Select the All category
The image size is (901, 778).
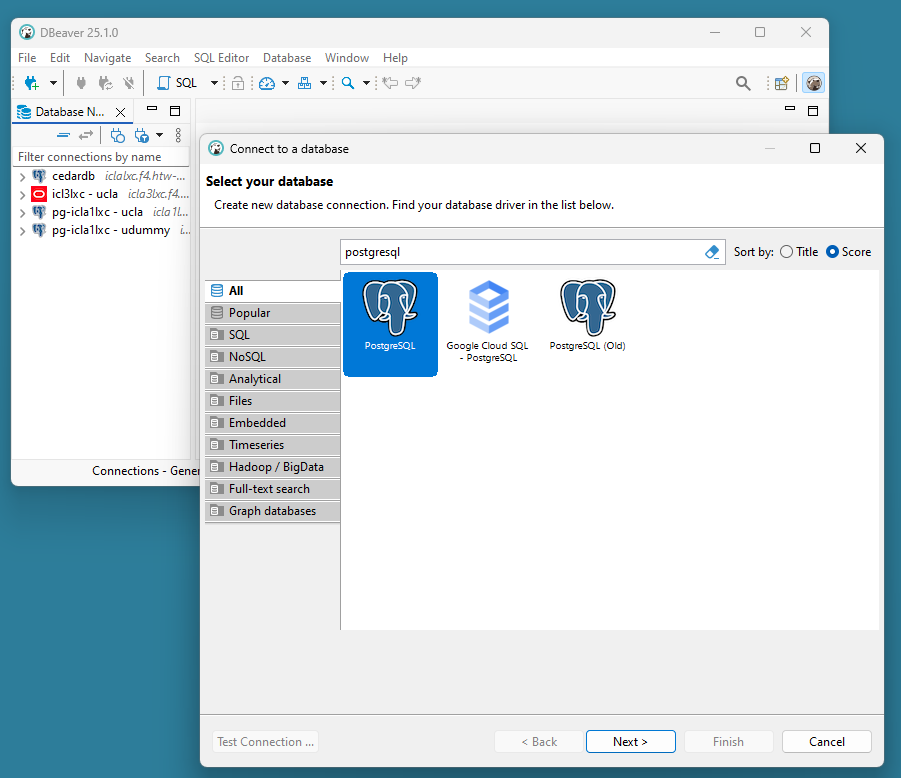(x=272, y=291)
